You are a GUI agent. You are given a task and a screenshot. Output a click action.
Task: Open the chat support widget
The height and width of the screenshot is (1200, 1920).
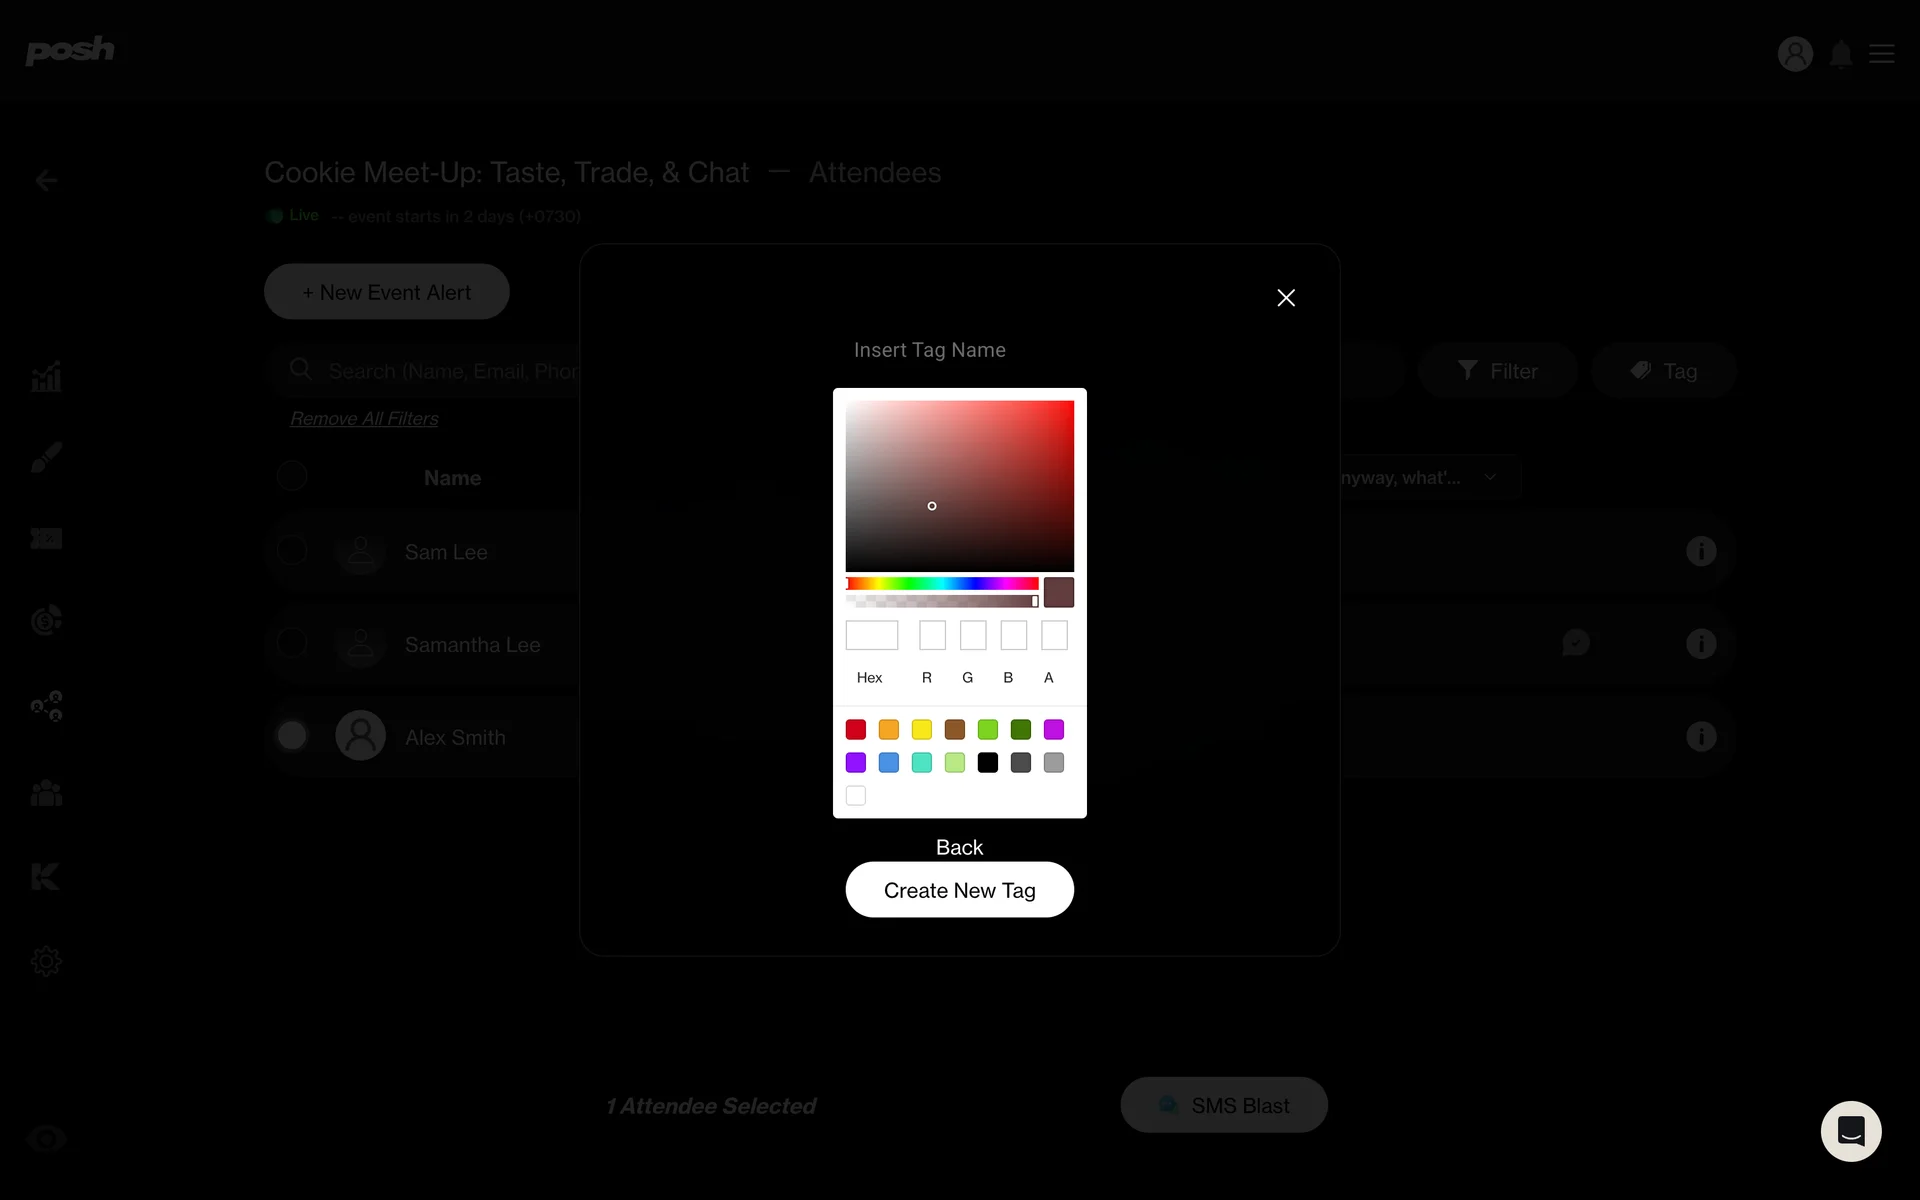click(x=1850, y=1131)
